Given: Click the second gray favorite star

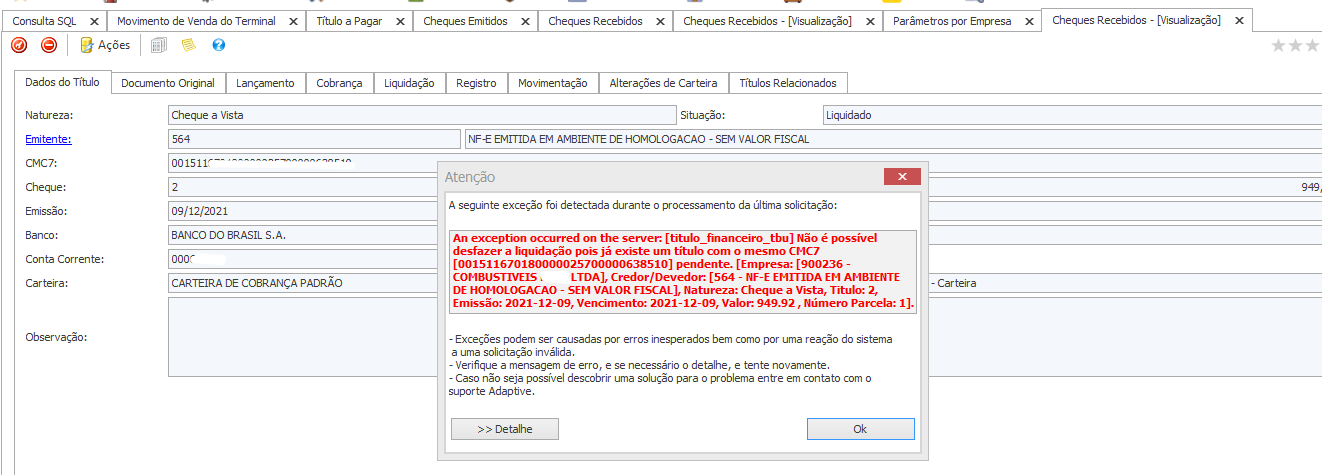Looking at the screenshot, I should tap(1297, 45).
